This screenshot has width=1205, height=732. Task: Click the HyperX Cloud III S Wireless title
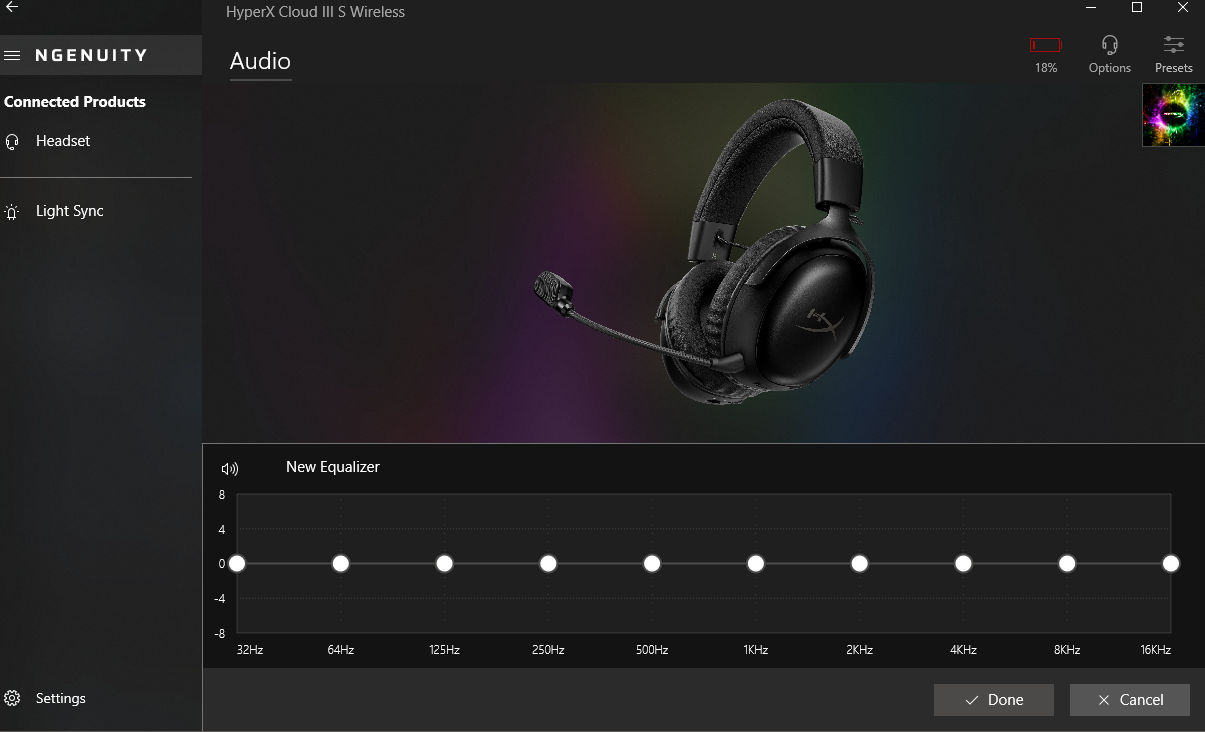316,12
